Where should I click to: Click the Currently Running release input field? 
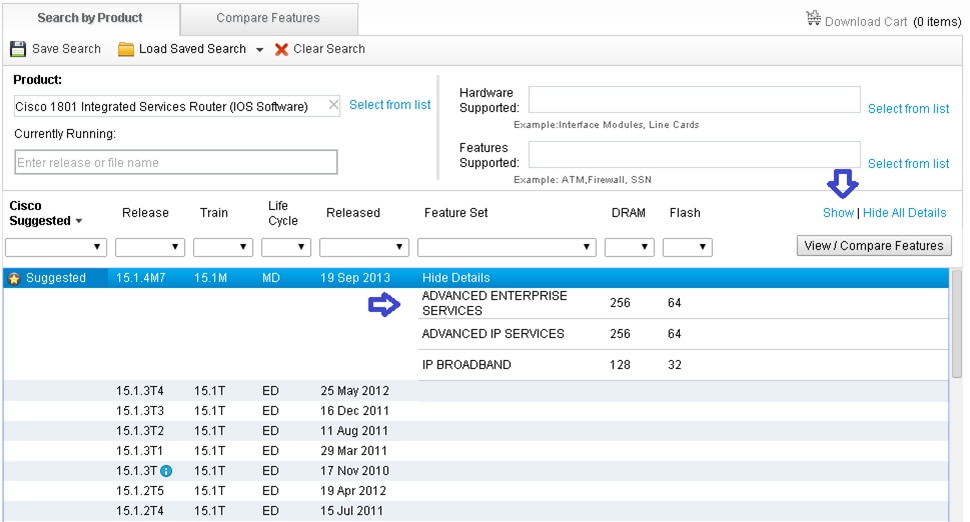[176, 163]
